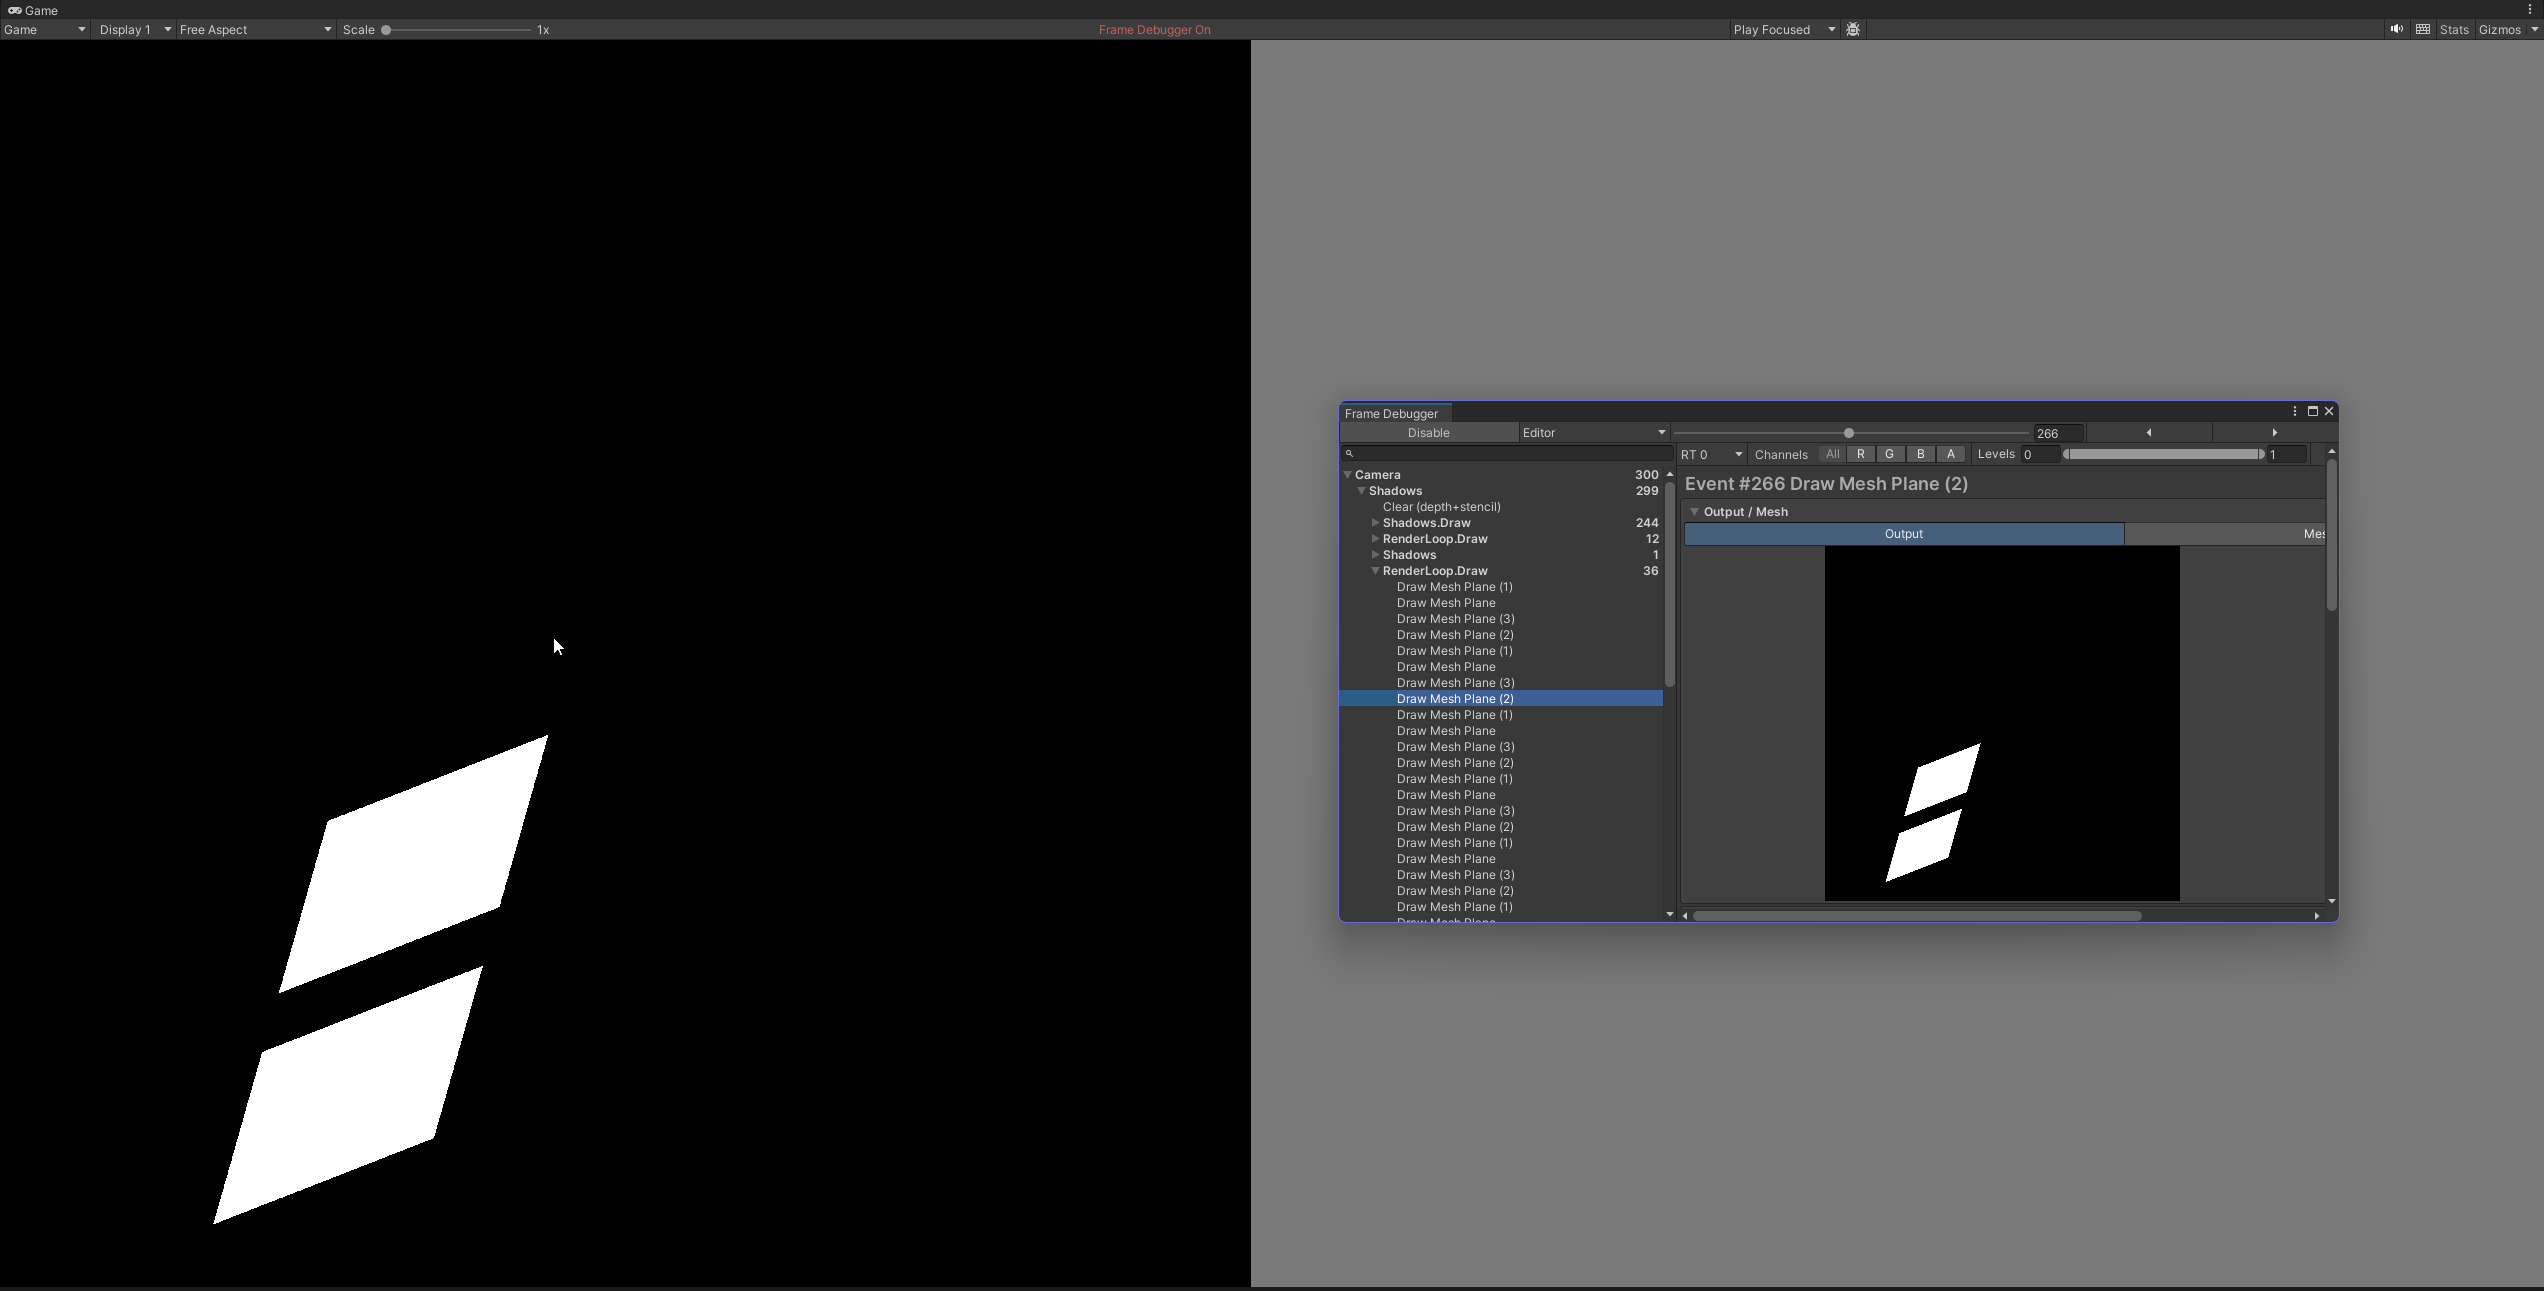
Task: Toggle the All channels button
Action: [x=1832, y=455]
